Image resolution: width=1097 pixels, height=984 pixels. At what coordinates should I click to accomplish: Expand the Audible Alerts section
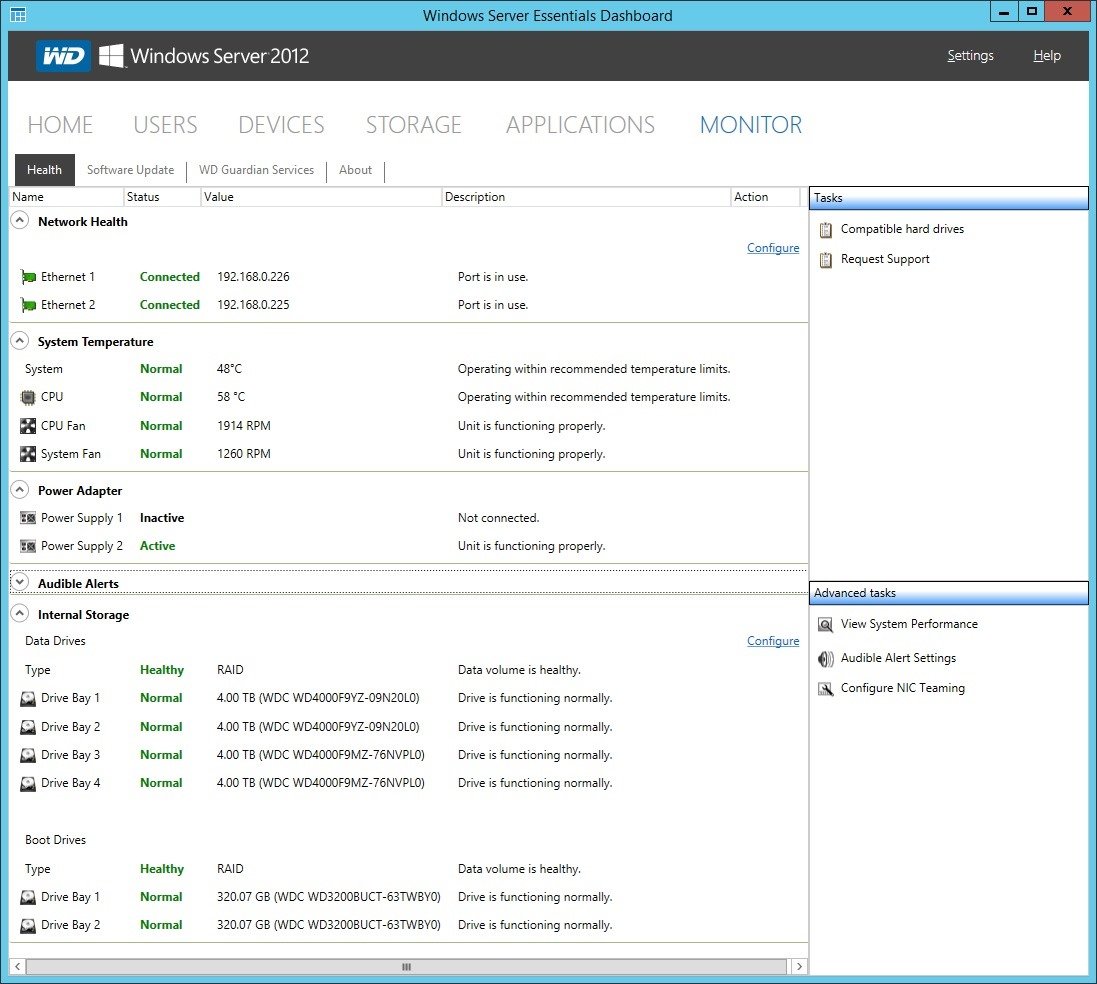(20, 582)
